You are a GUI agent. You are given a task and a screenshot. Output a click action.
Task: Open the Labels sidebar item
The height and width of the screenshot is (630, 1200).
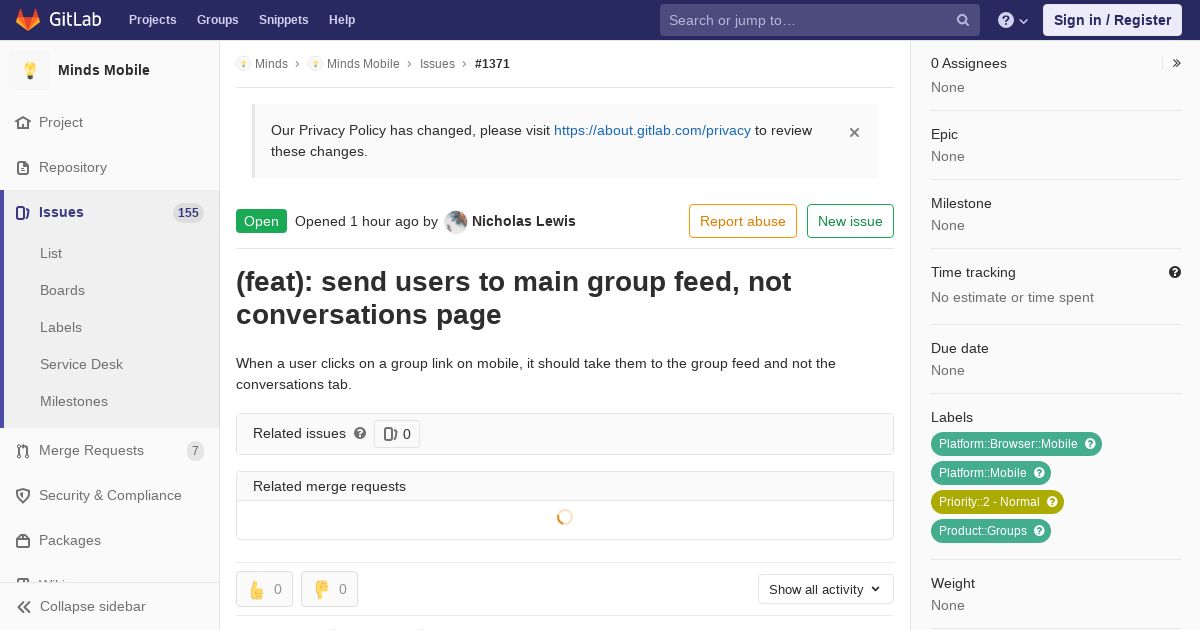61,327
